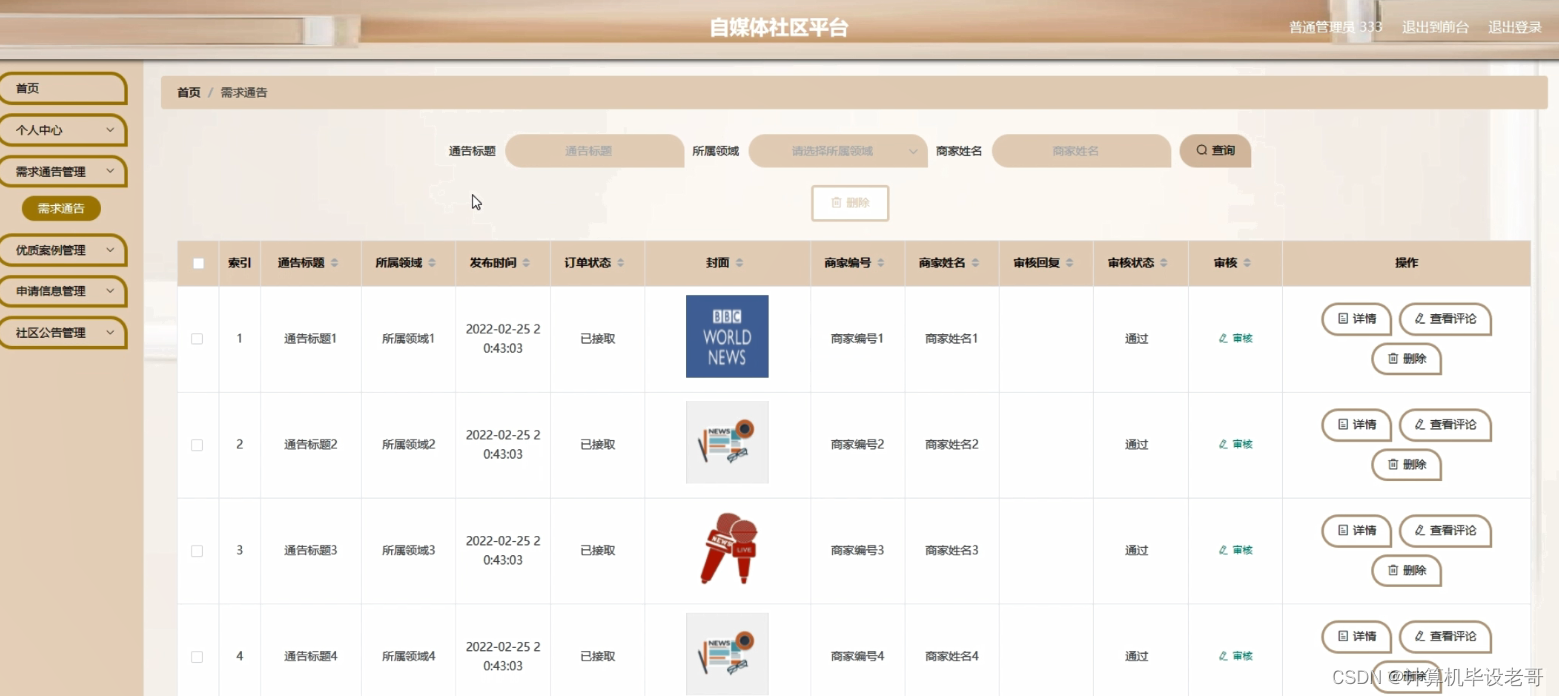Toggle the select-all checkbox in table header
This screenshot has width=1559, height=696.
198,263
